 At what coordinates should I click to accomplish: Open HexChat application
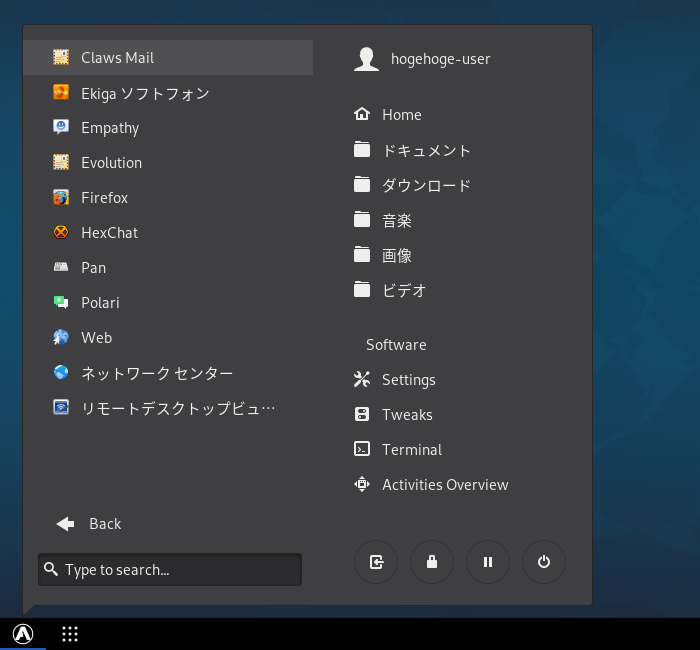click(168, 232)
